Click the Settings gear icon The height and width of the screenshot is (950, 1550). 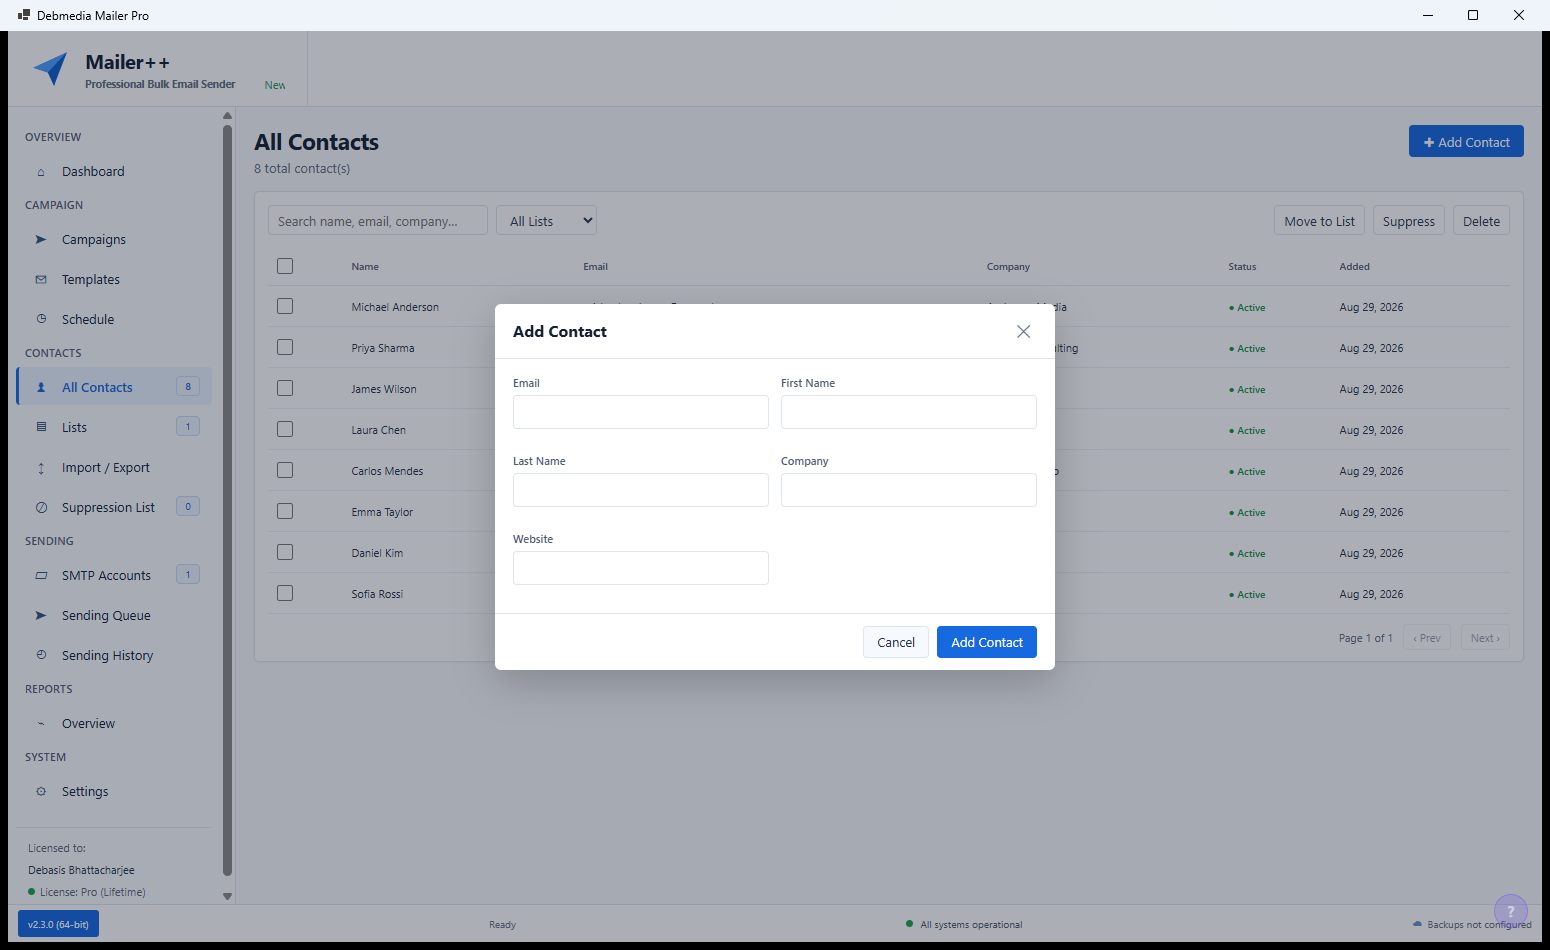(x=41, y=792)
